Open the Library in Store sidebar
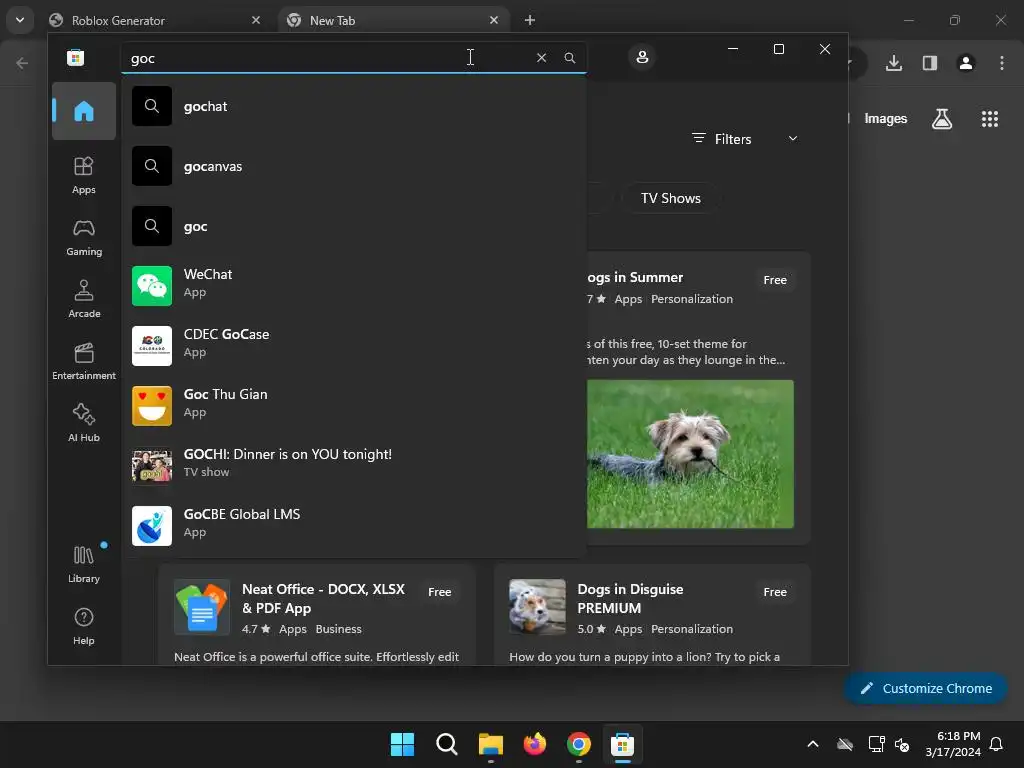This screenshot has height=768, width=1024. click(84, 564)
